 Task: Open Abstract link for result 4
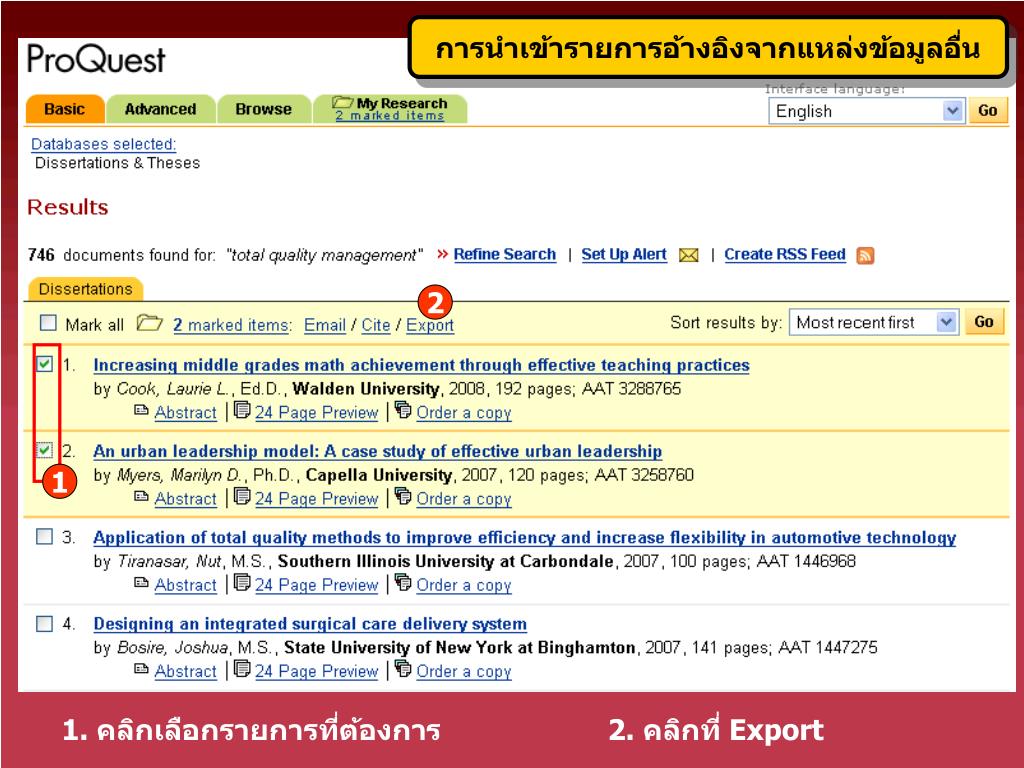185,671
